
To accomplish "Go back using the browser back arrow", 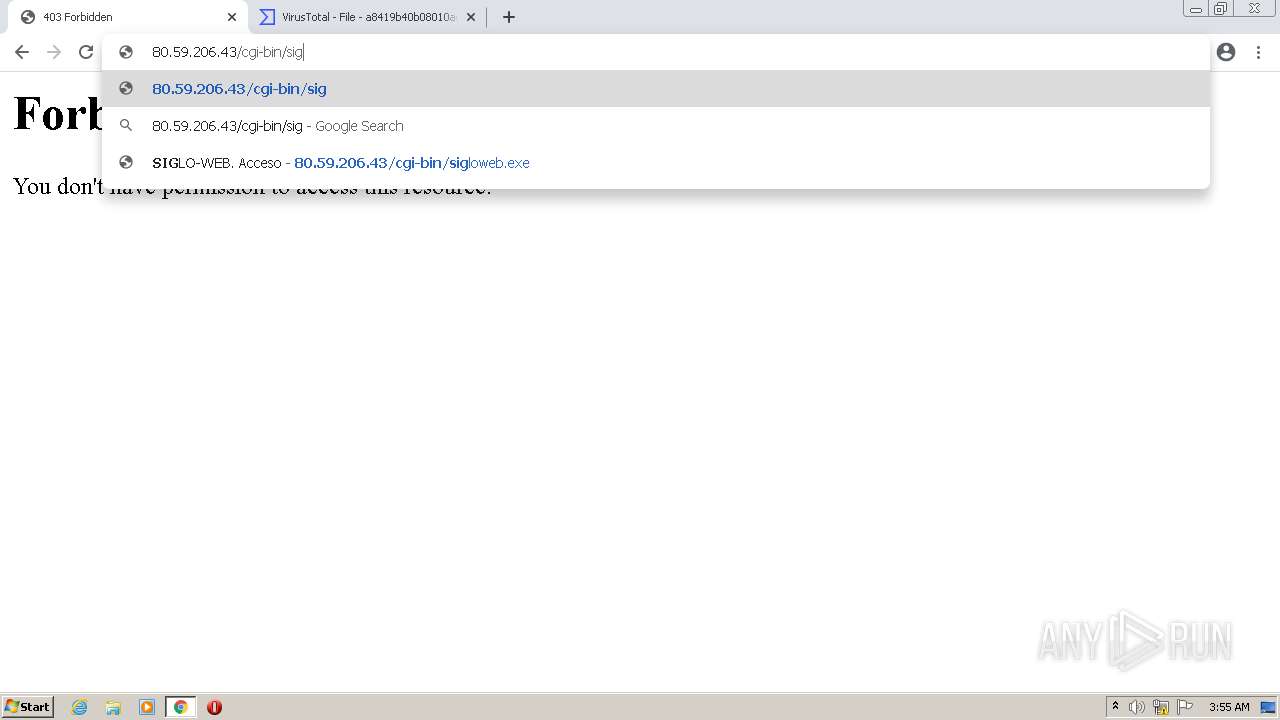I will (x=22, y=52).
